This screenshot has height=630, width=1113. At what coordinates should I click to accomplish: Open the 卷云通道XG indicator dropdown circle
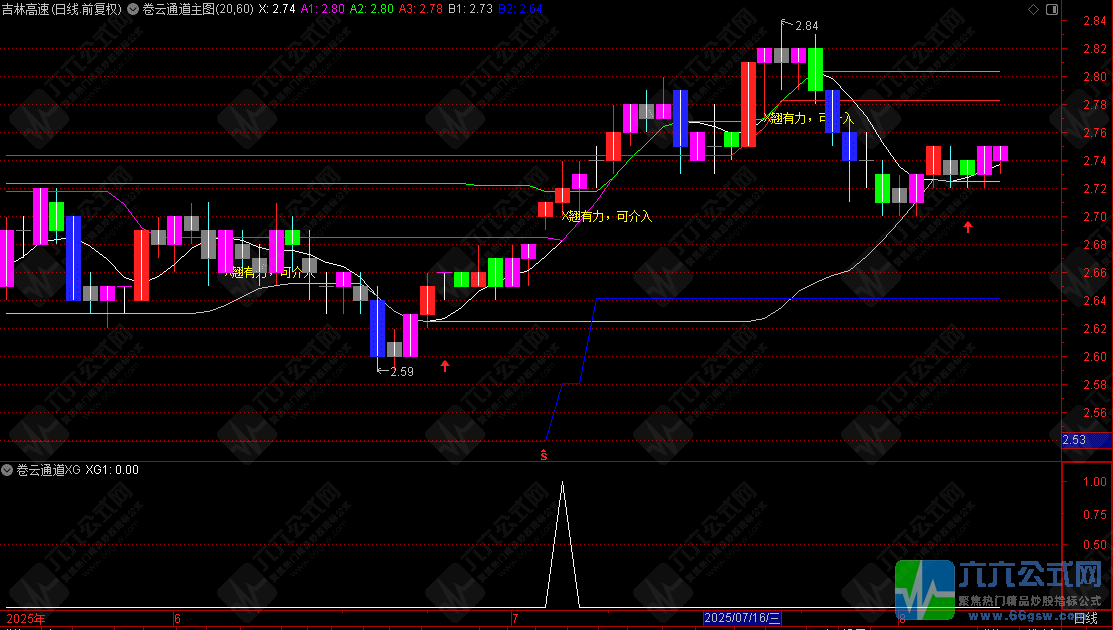point(7,470)
